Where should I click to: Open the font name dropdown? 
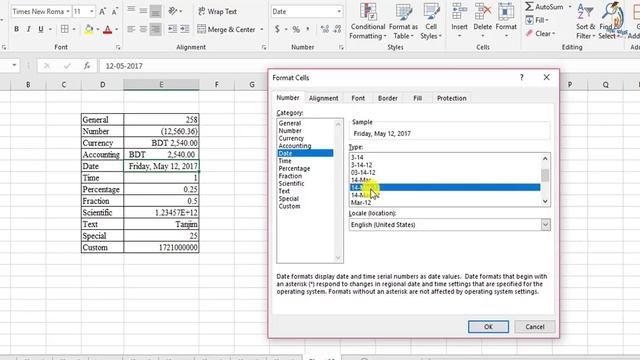[x=68, y=11]
